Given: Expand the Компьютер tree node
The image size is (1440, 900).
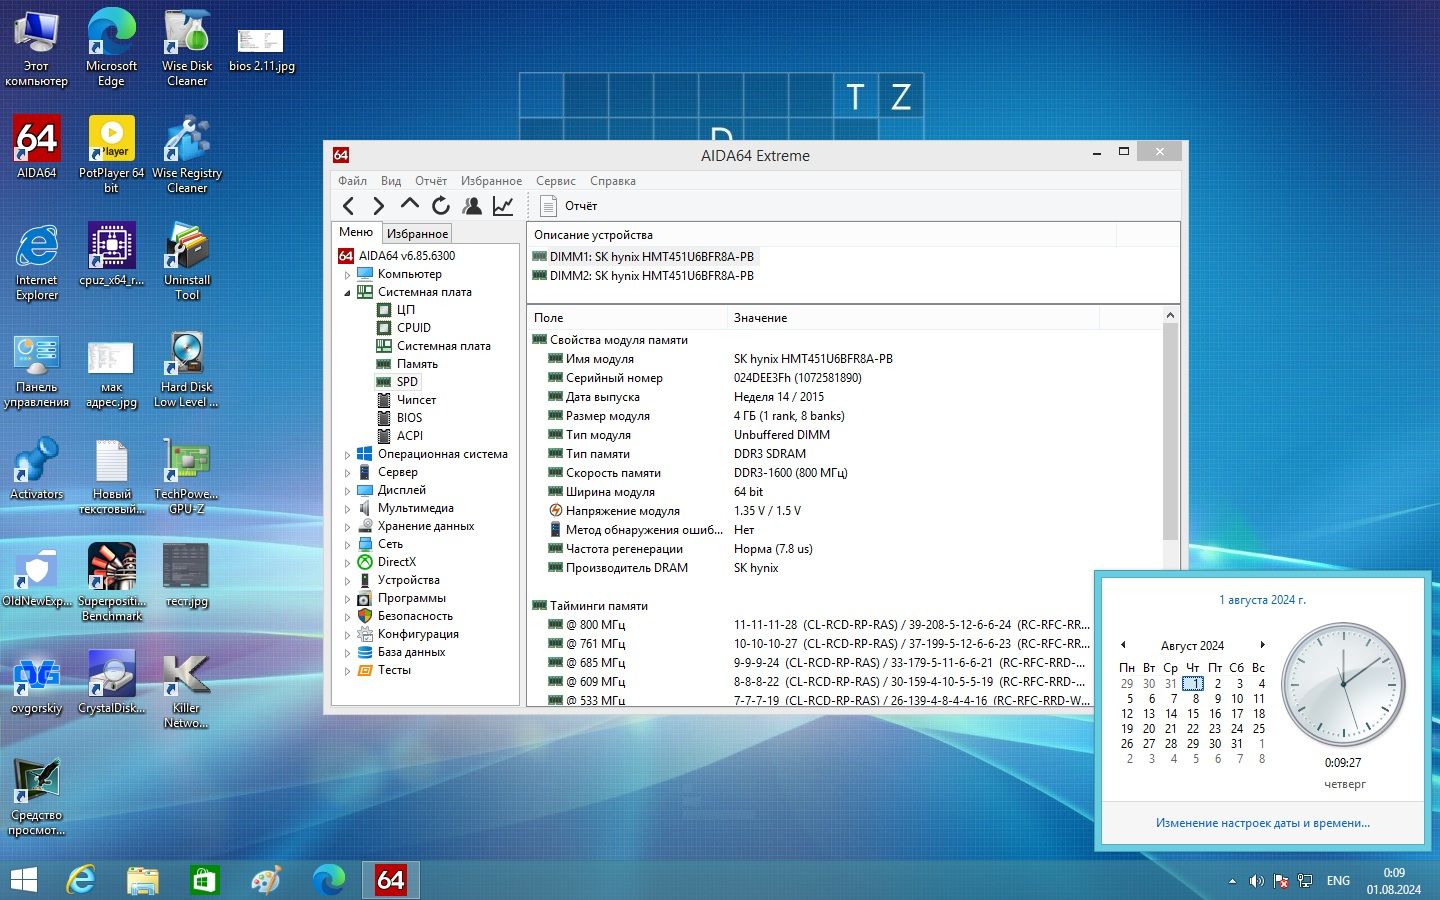Looking at the screenshot, I should (x=348, y=274).
